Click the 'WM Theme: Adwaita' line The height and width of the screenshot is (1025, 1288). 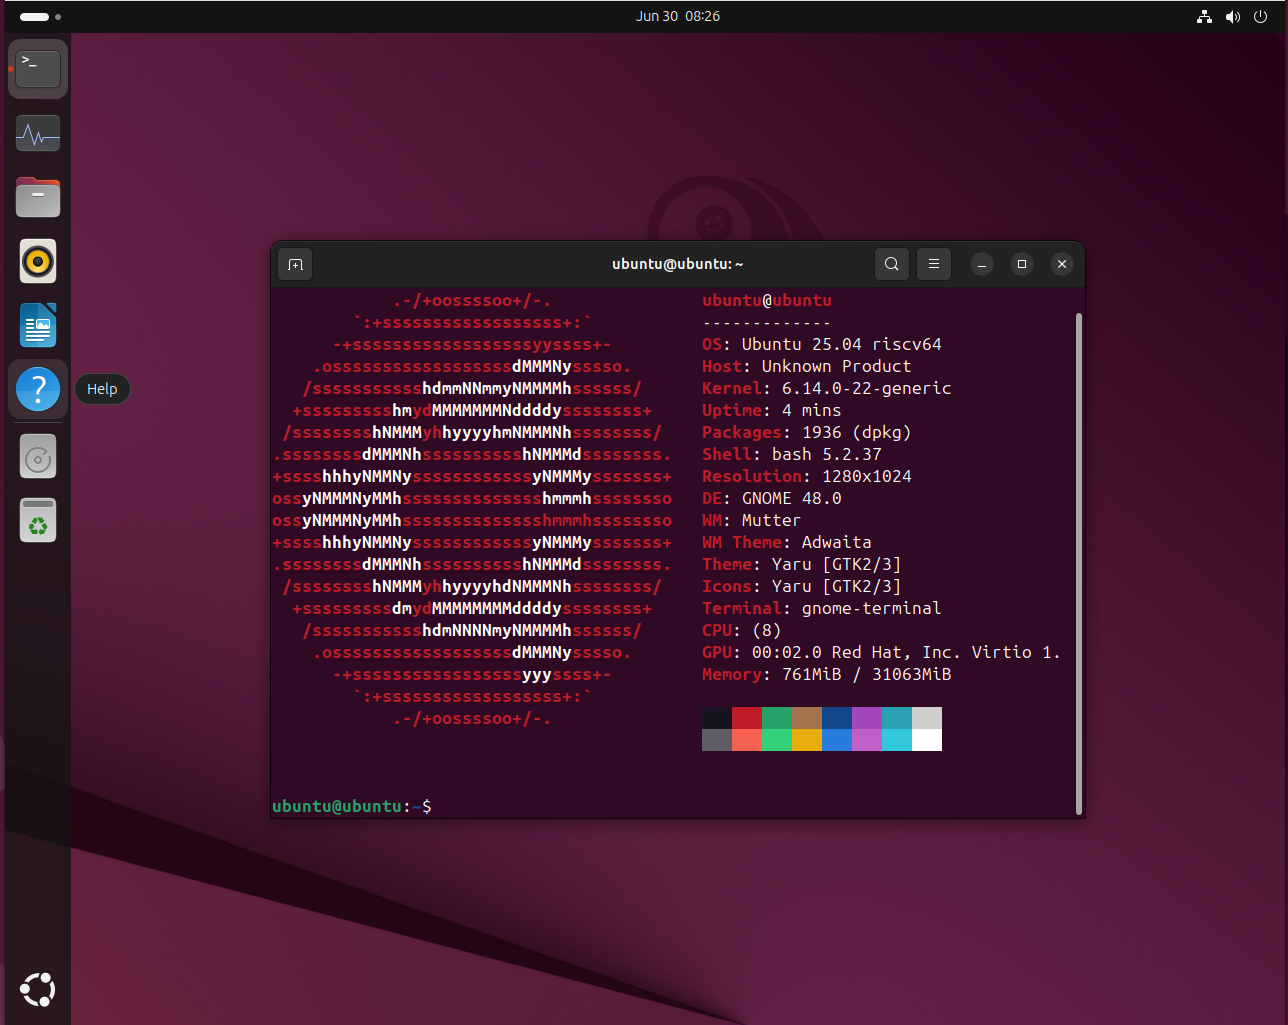pos(787,542)
